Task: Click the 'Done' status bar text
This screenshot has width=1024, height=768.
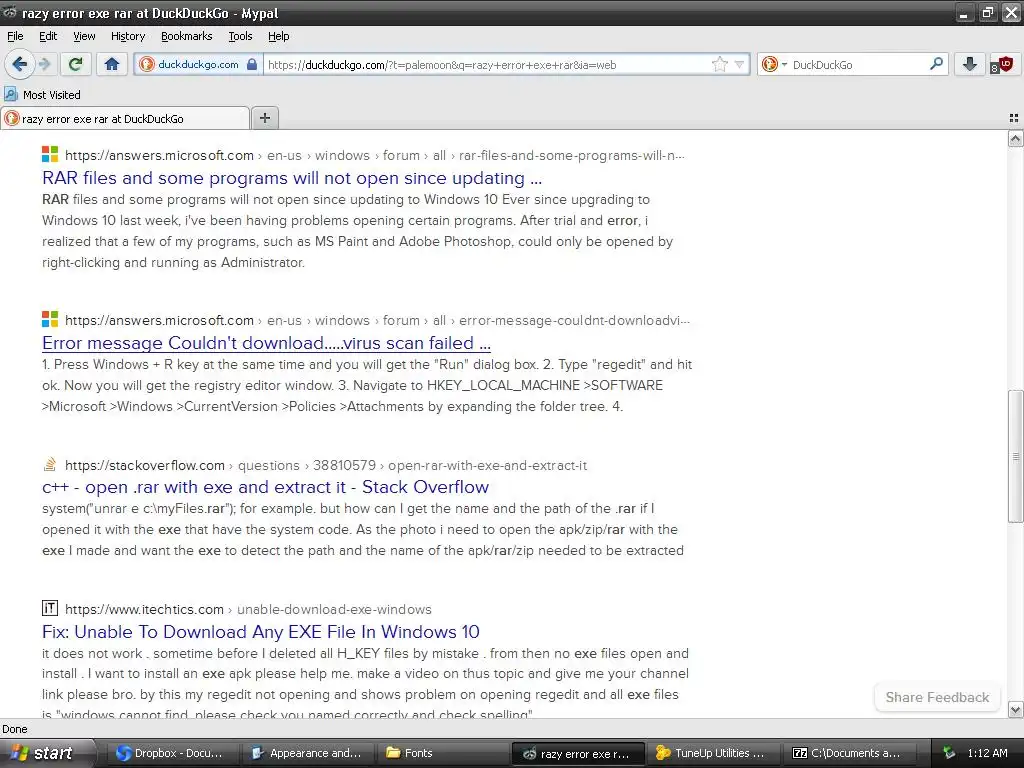Action: click(14, 729)
